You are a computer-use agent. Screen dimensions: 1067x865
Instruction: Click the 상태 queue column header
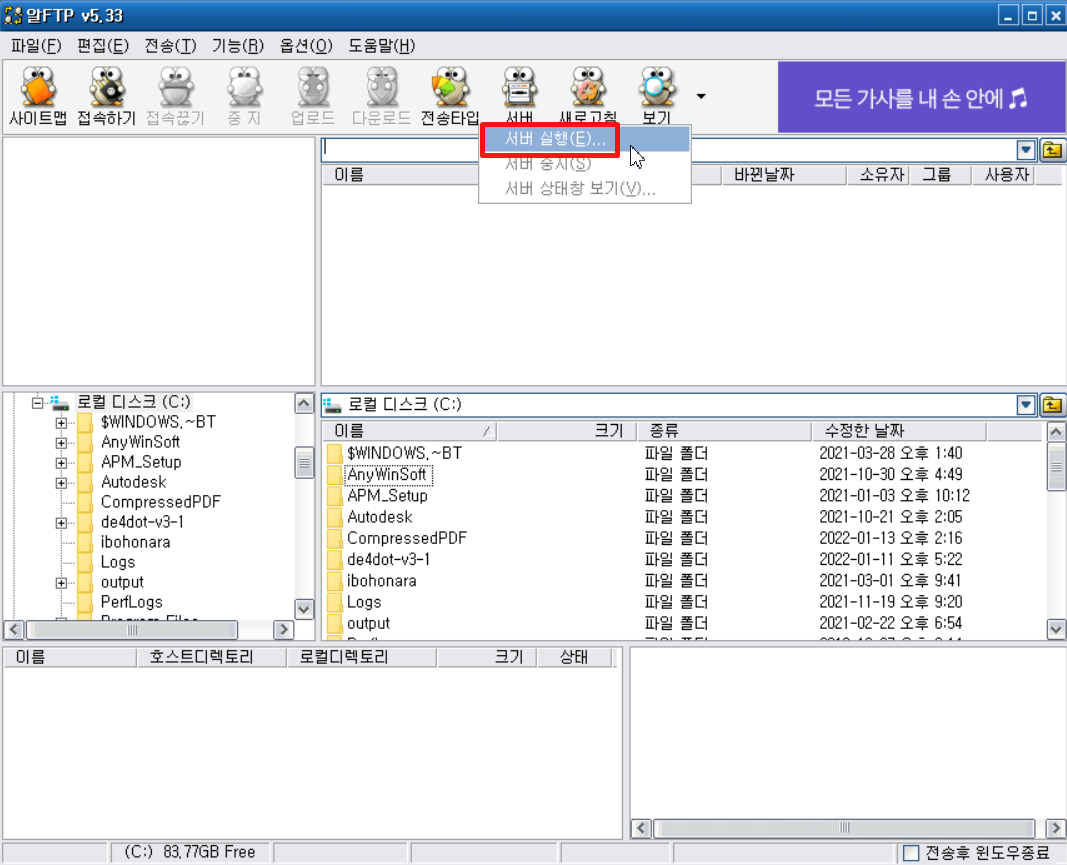point(575,657)
